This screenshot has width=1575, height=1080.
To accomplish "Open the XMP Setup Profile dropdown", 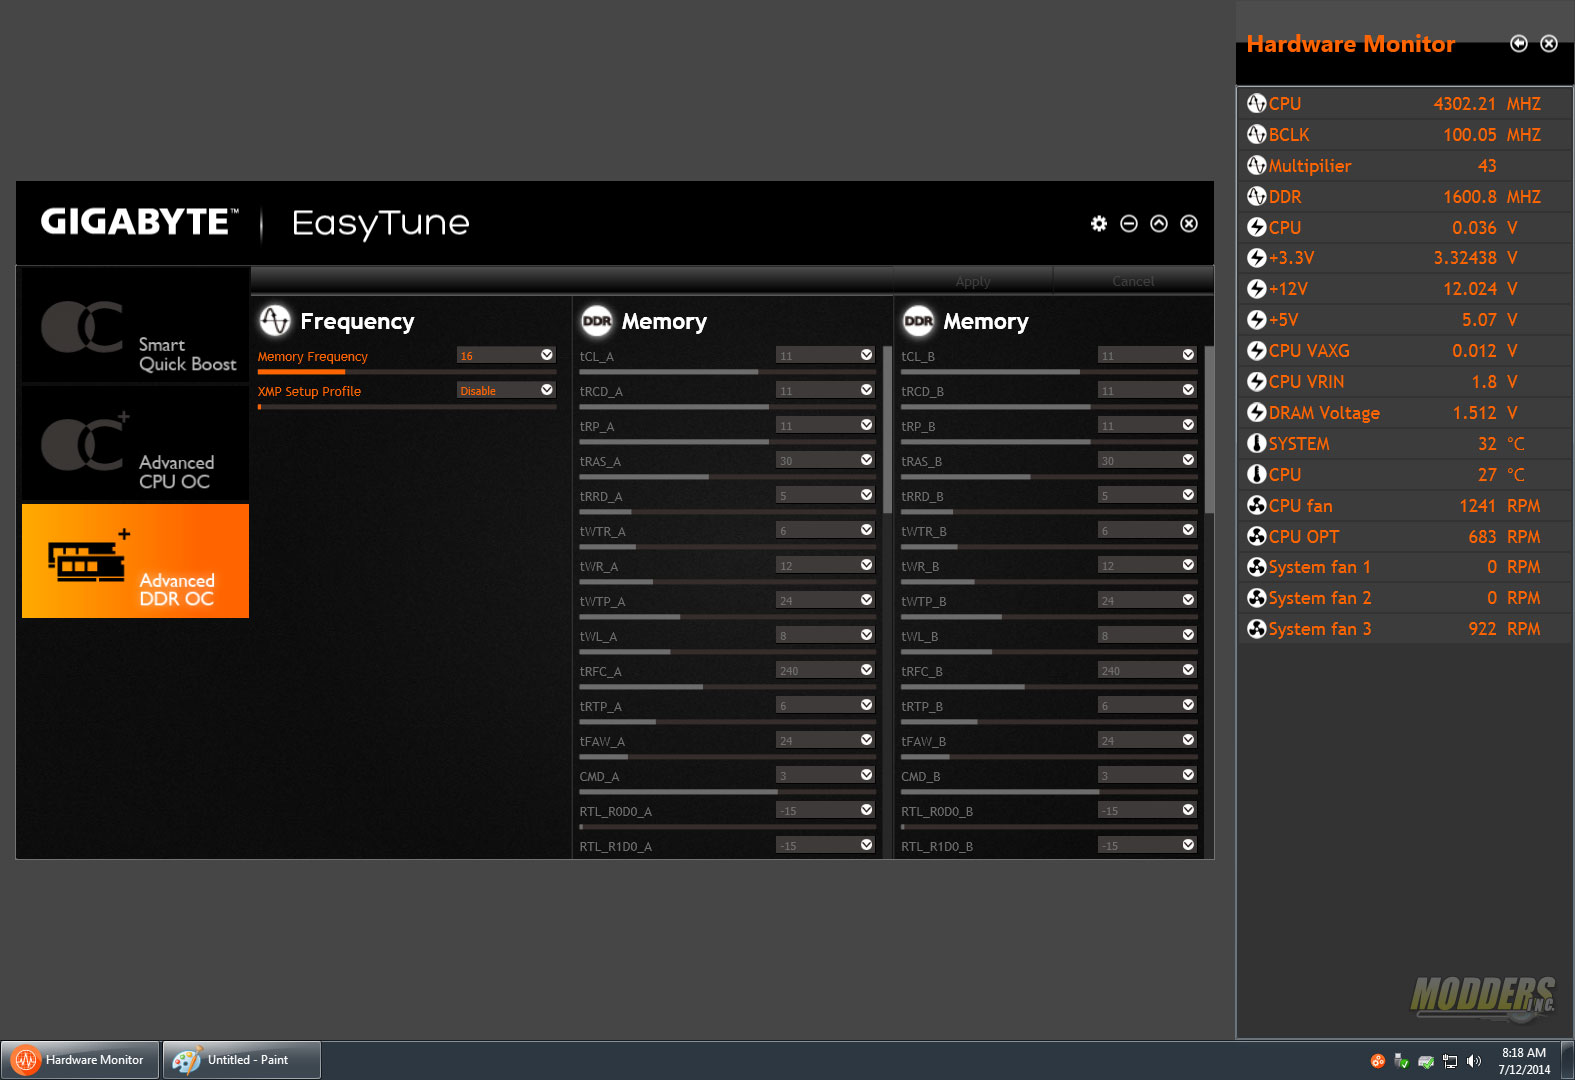I will click(506, 390).
